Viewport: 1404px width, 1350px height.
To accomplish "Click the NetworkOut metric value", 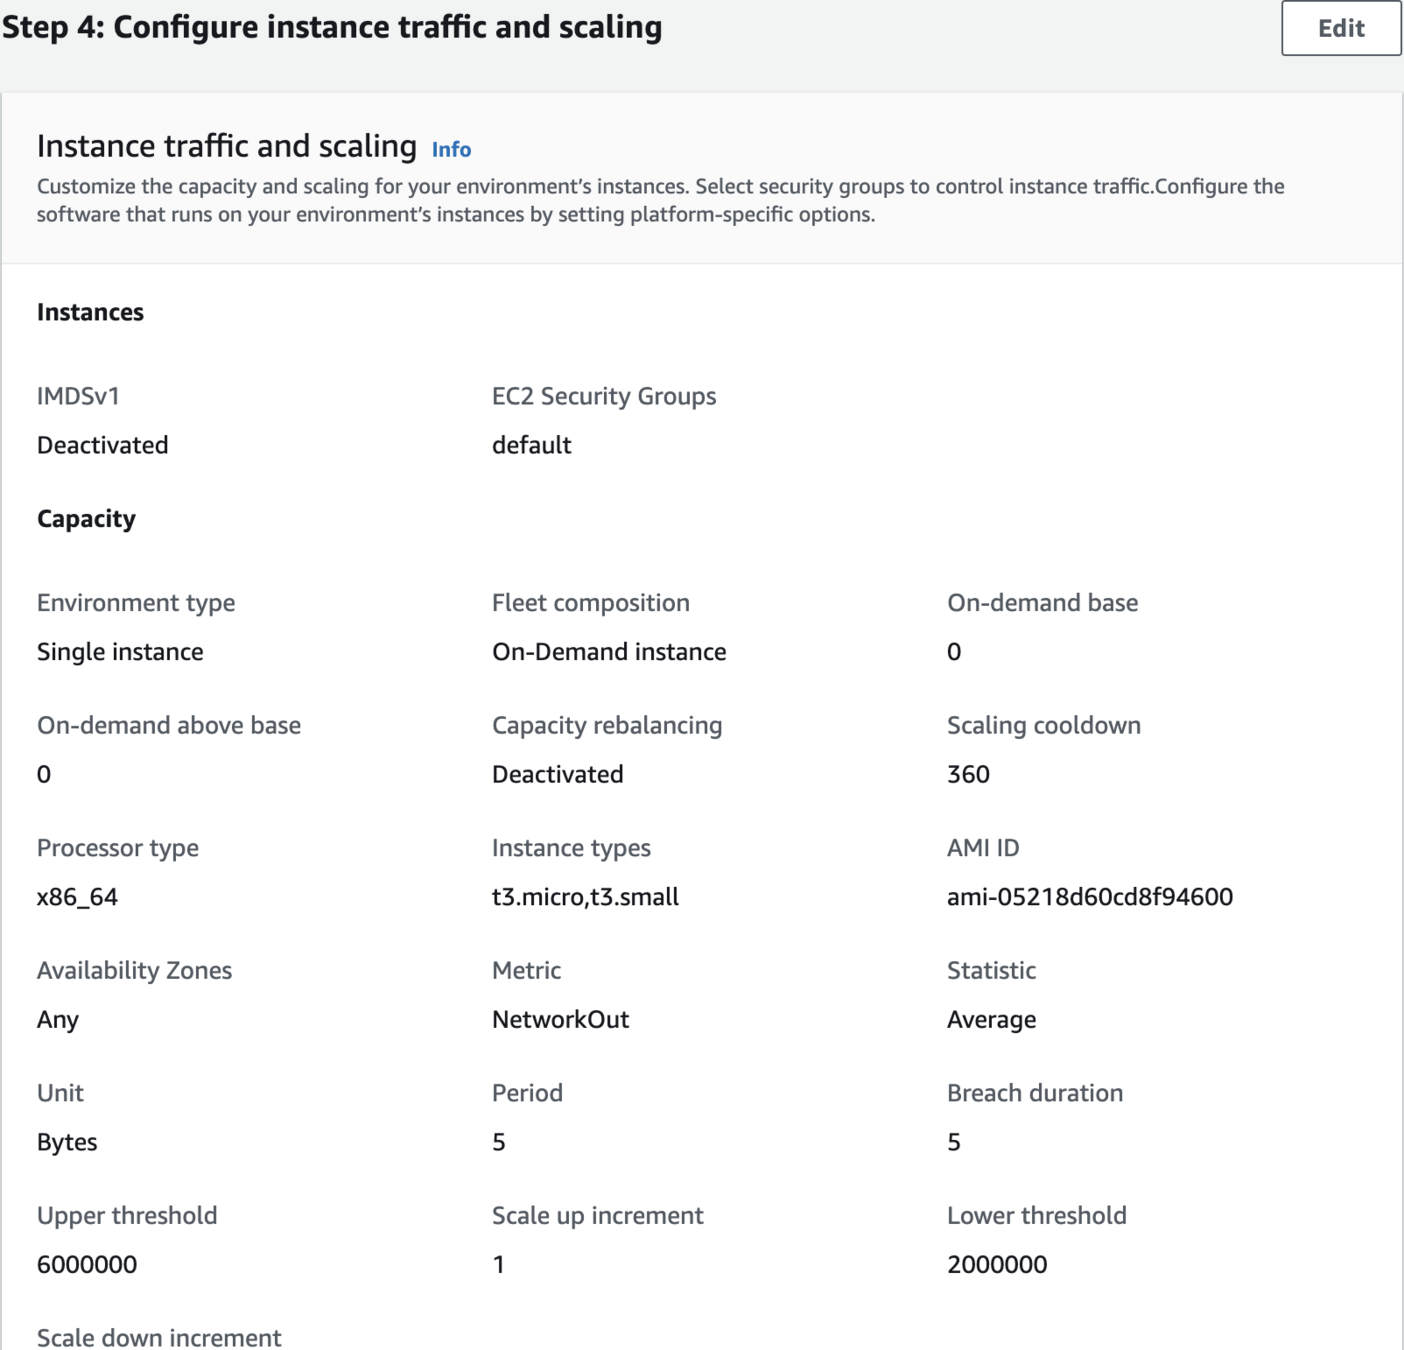I will point(560,1019).
